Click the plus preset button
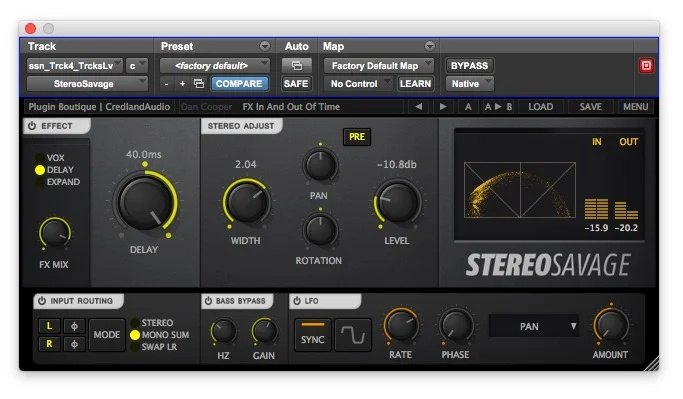 click(183, 84)
